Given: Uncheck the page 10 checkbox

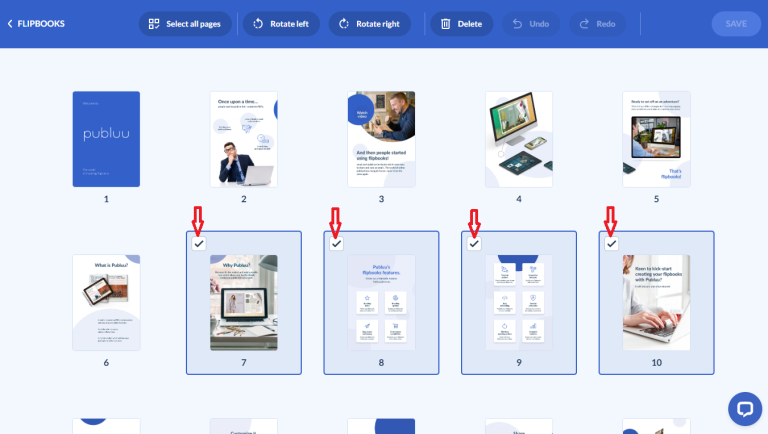Looking at the screenshot, I should [611, 243].
